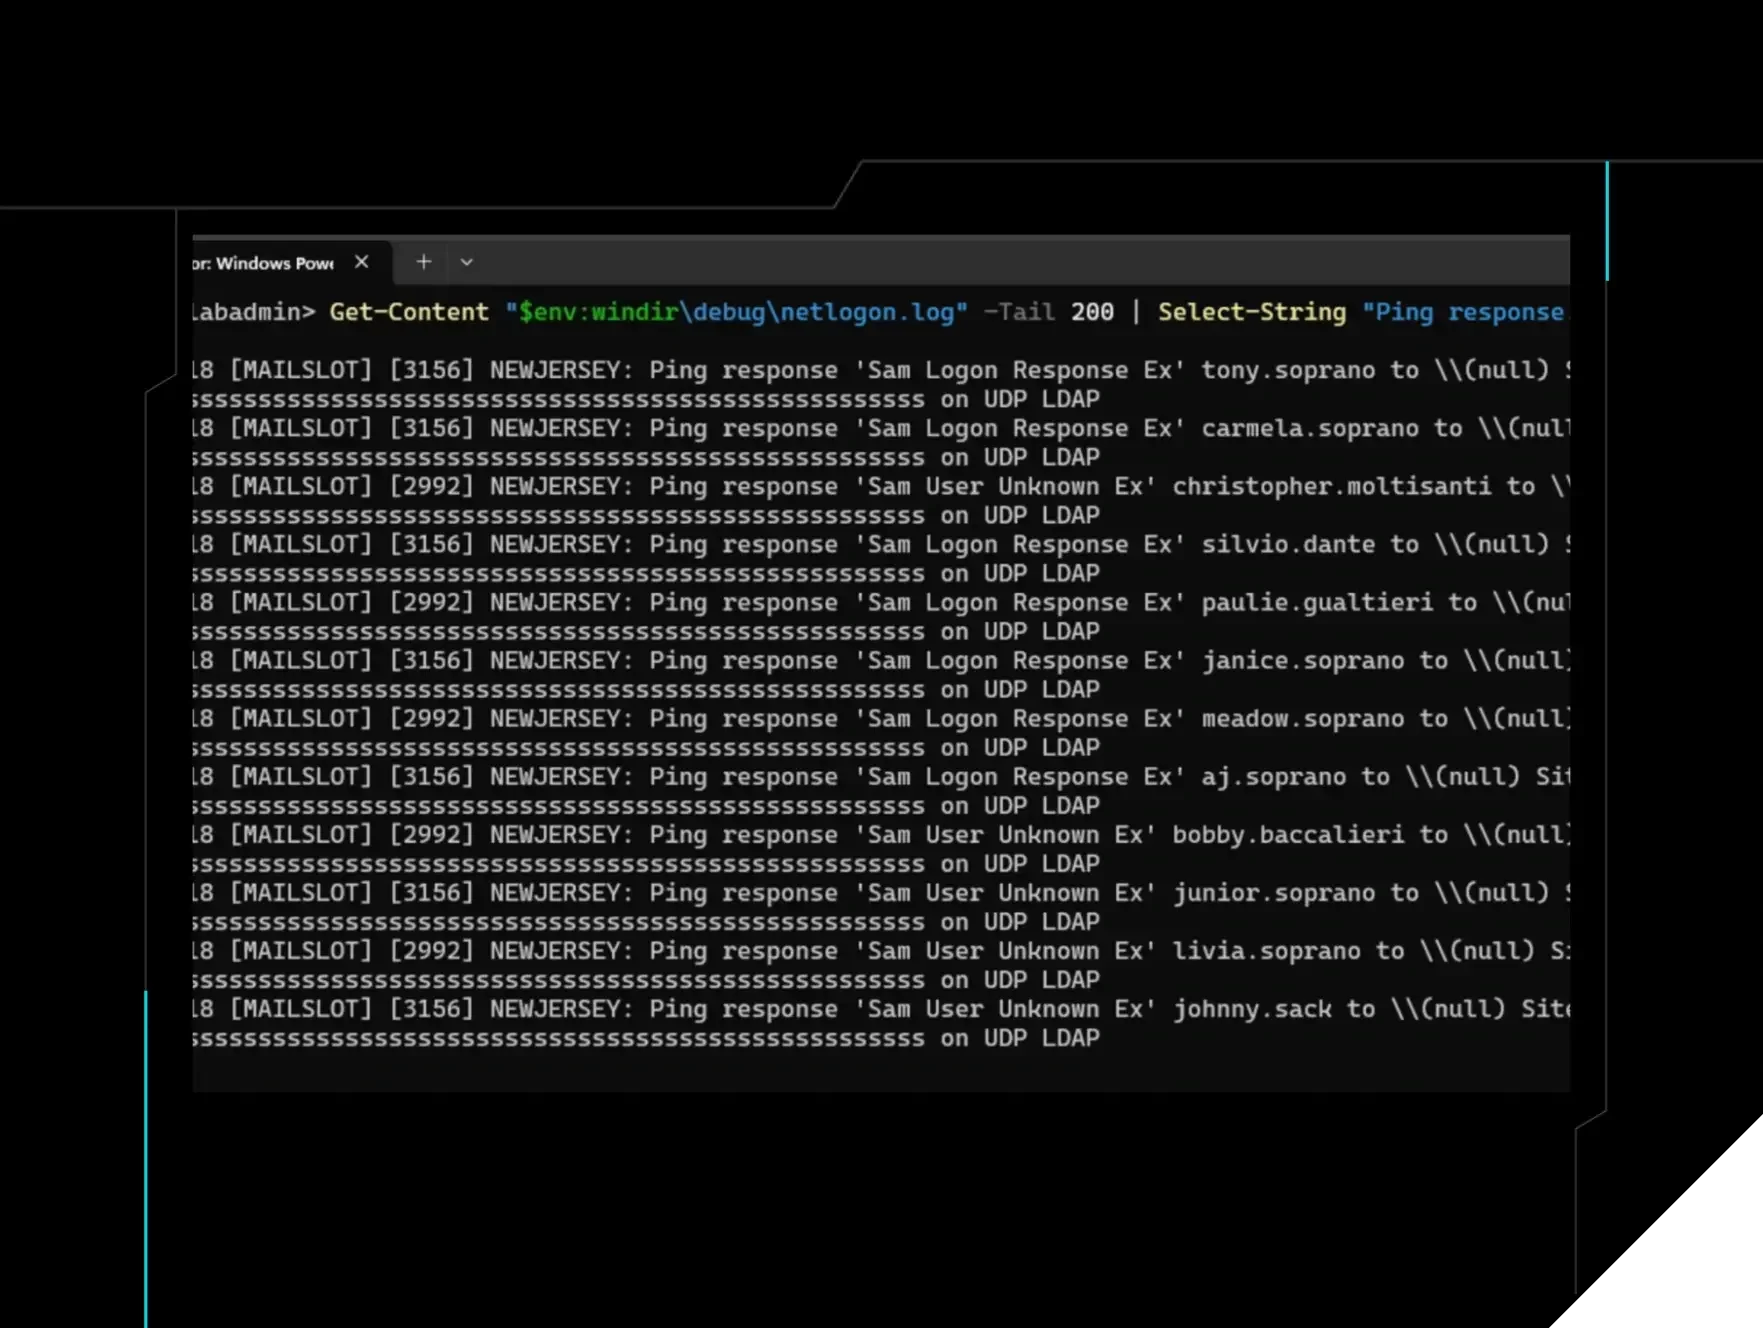The image size is (1763, 1328).
Task: Click [2992] process ID on livia.soprano line
Action: [431, 950]
